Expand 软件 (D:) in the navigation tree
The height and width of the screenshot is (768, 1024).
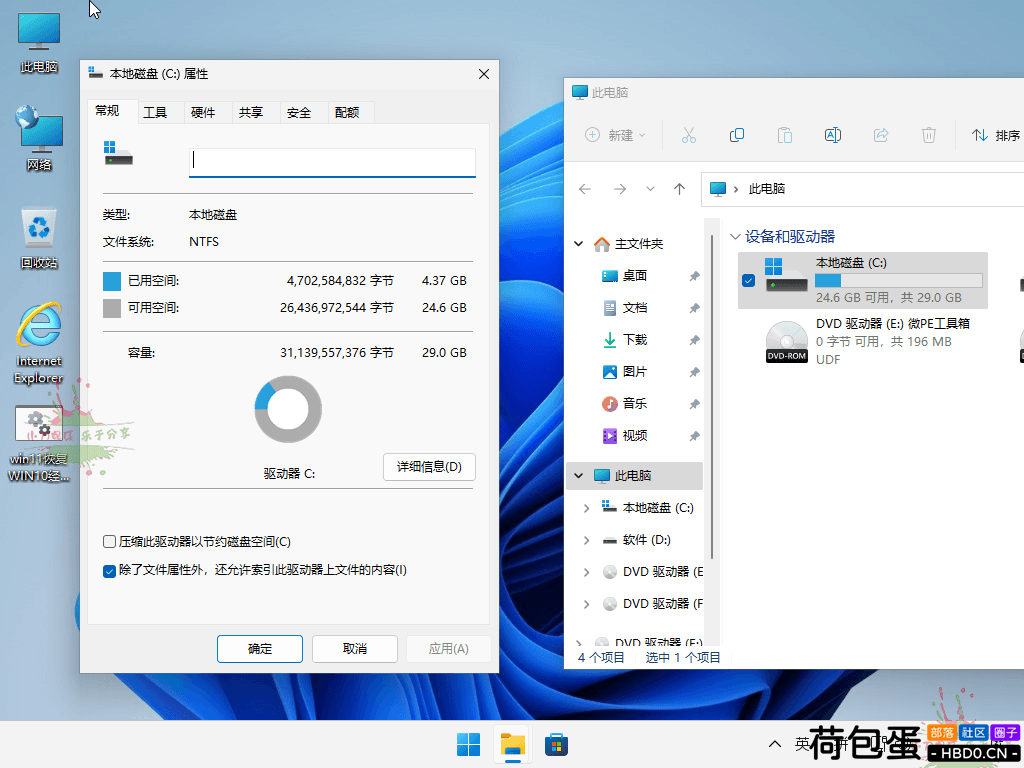click(586, 539)
